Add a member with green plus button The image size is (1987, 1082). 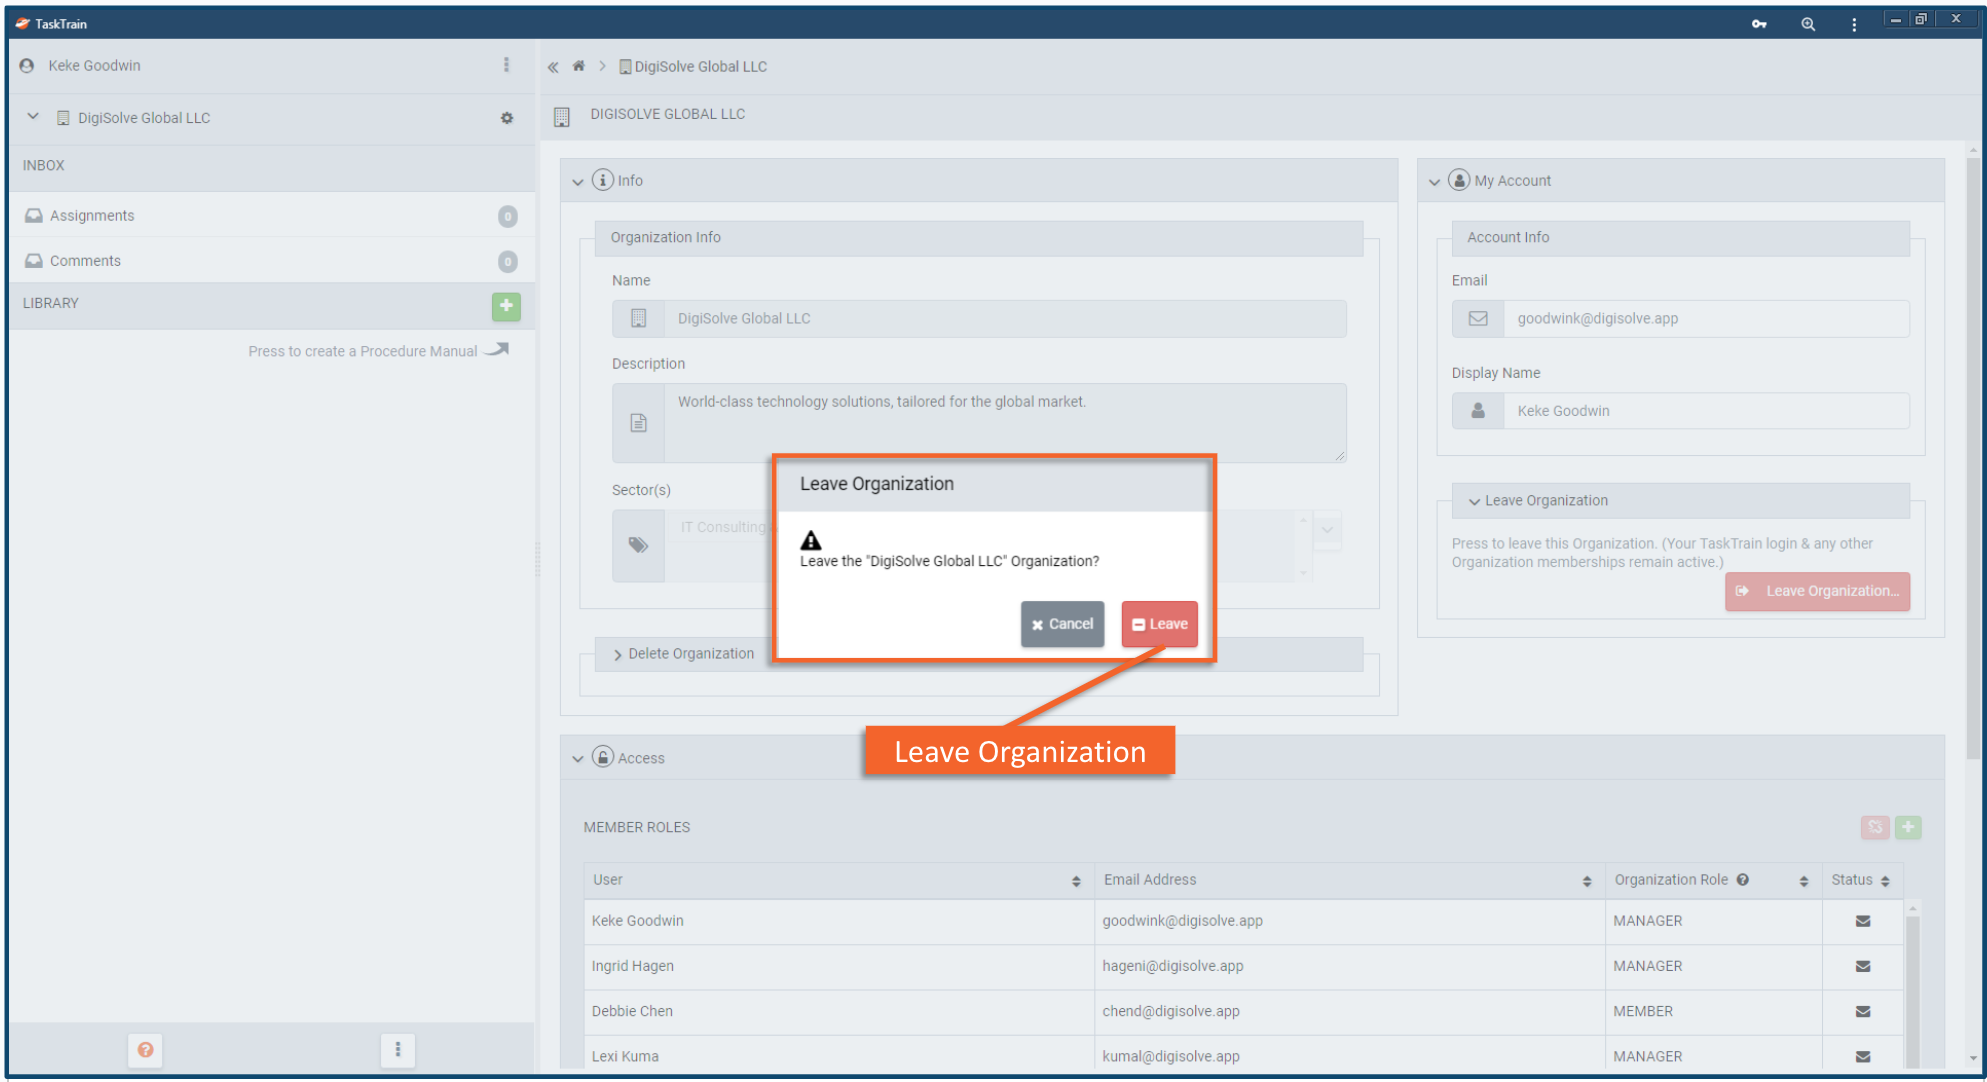(1908, 827)
